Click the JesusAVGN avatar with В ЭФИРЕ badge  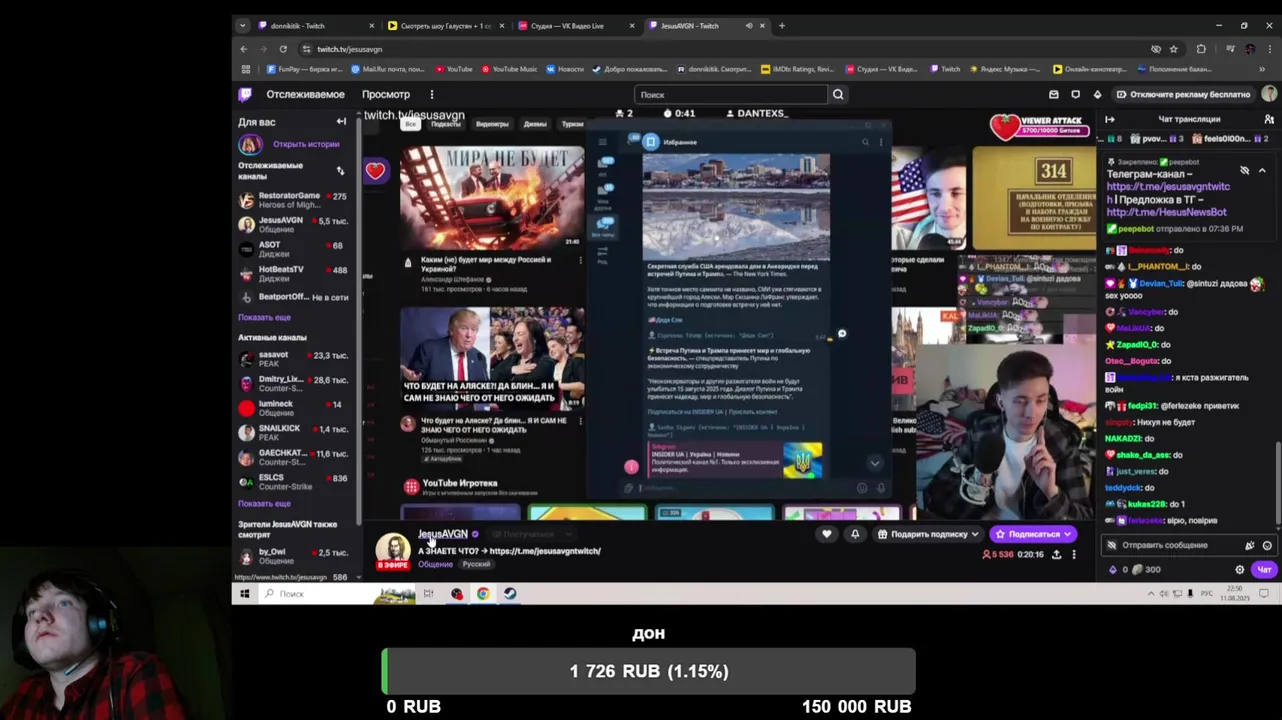click(x=392, y=550)
